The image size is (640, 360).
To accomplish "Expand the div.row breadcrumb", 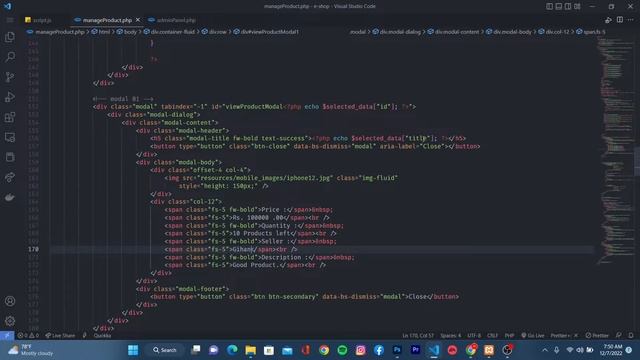I will [214, 32].
